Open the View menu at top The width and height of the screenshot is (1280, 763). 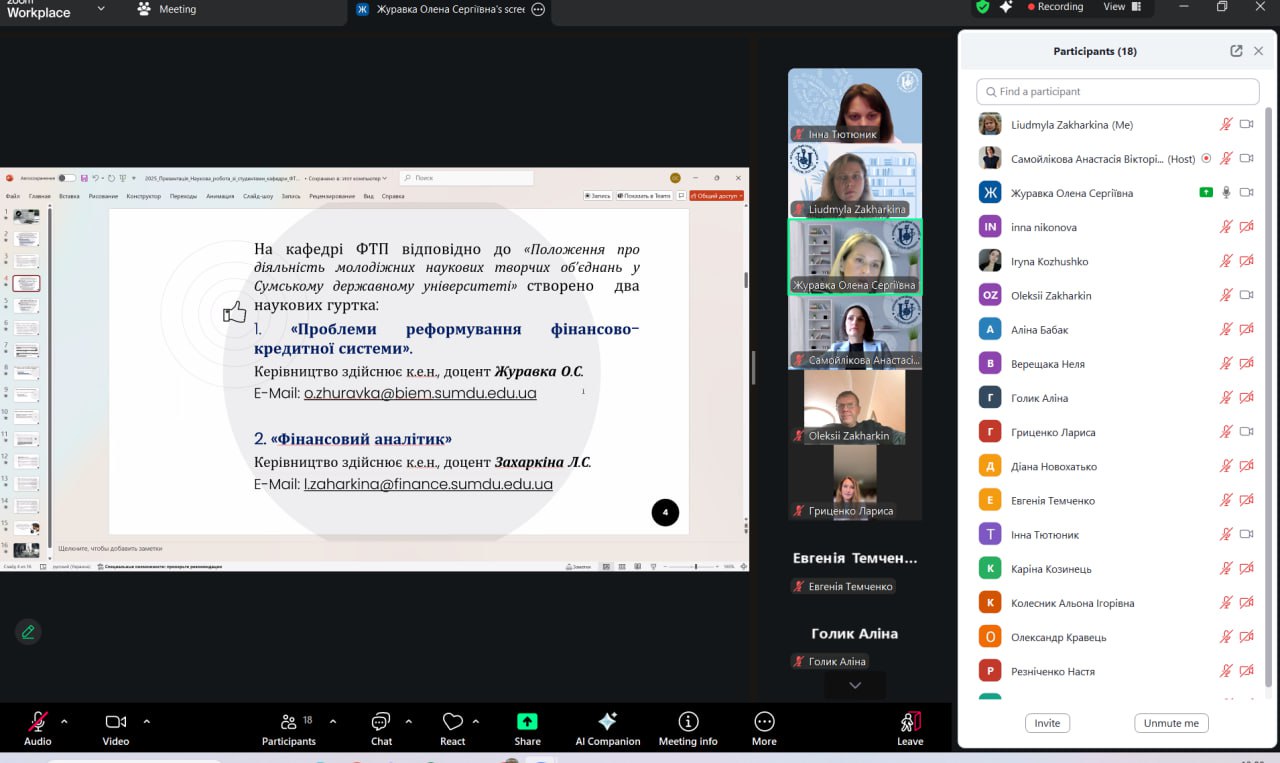point(1114,7)
